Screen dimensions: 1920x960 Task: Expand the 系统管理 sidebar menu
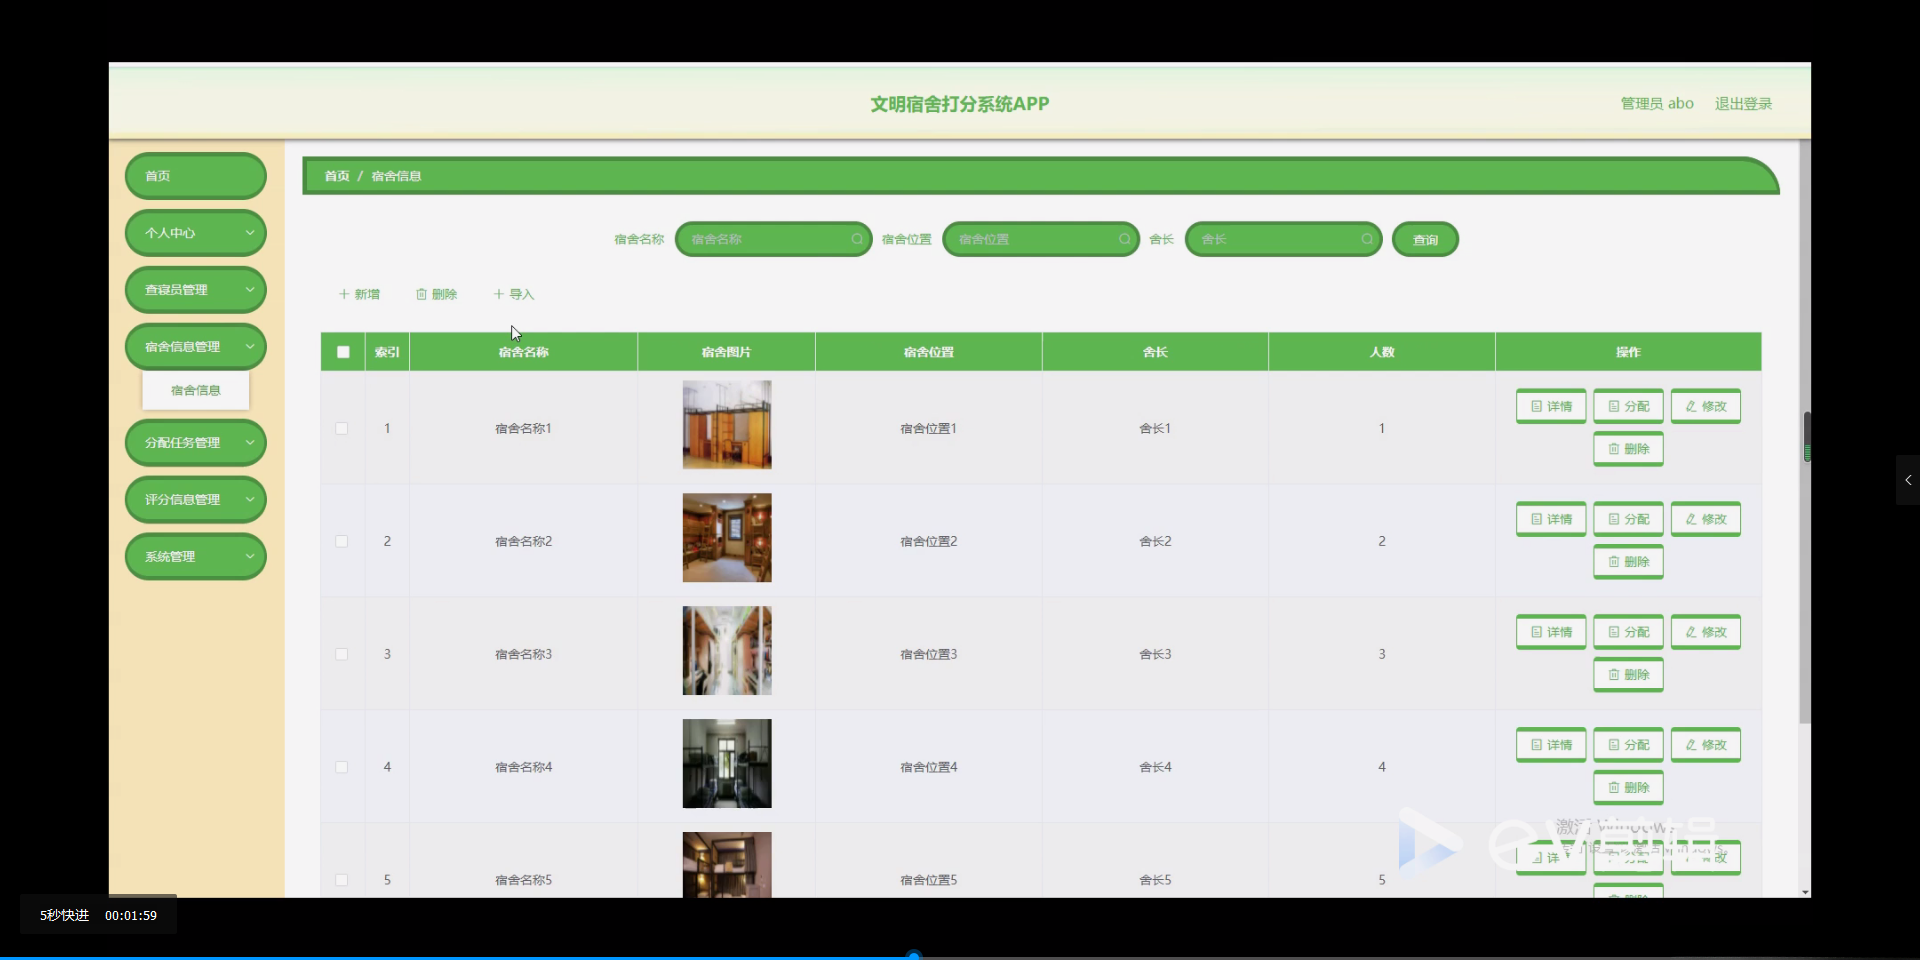click(195, 556)
